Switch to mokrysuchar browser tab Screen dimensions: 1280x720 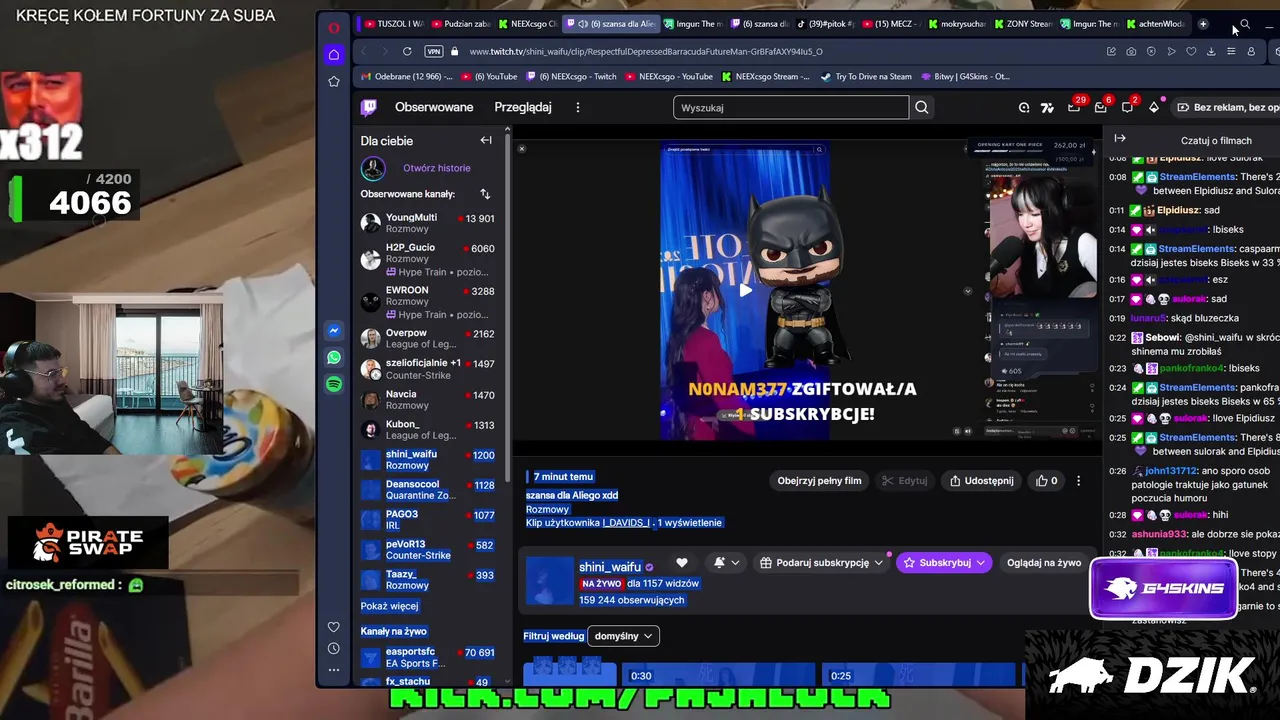(x=957, y=24)
